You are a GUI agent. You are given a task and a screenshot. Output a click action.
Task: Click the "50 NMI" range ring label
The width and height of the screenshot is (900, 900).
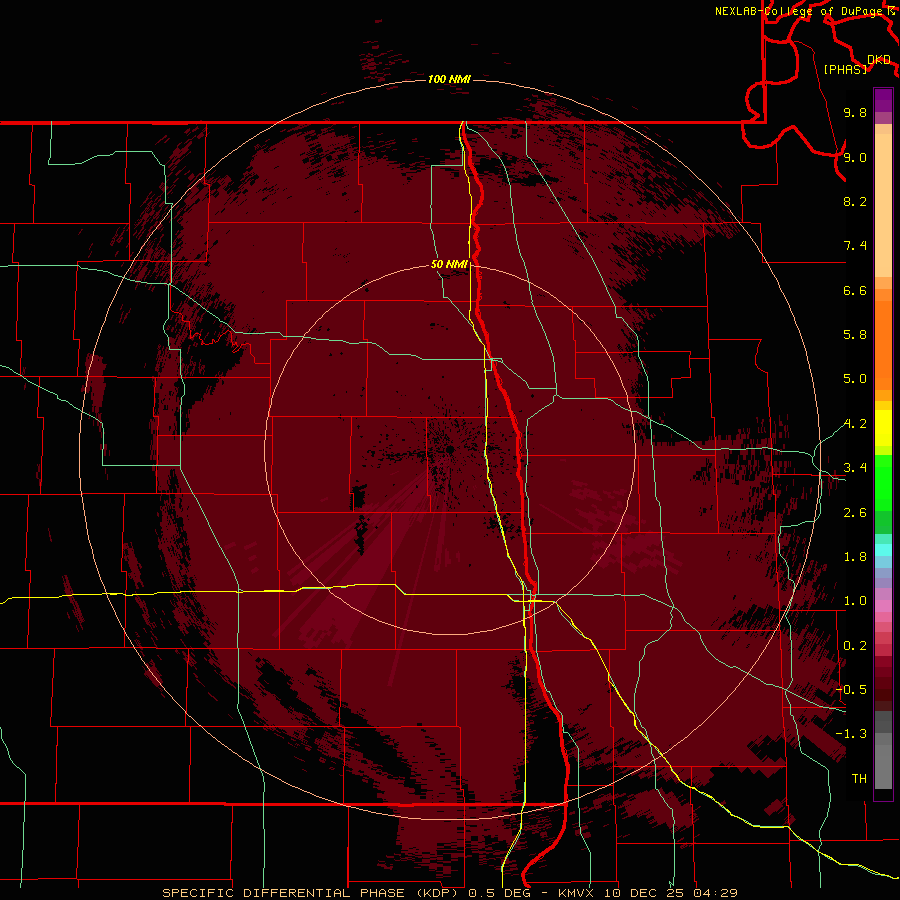point(449,265)
